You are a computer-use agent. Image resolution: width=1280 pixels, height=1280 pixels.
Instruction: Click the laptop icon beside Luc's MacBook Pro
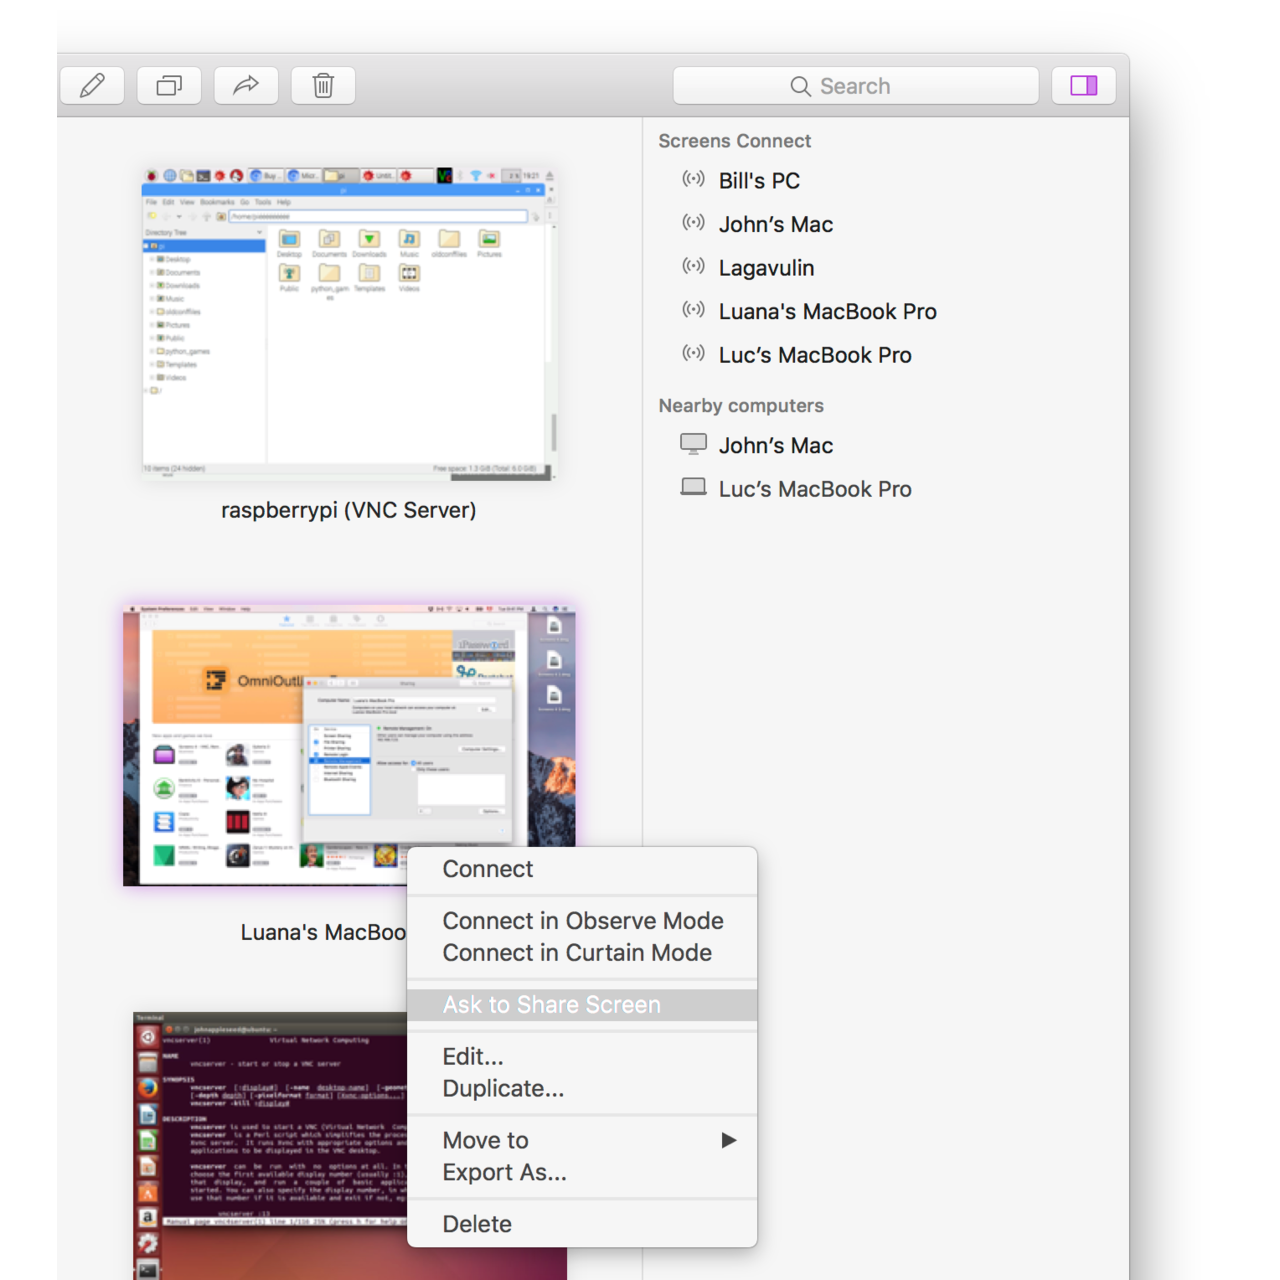click(x=693, y=488)
